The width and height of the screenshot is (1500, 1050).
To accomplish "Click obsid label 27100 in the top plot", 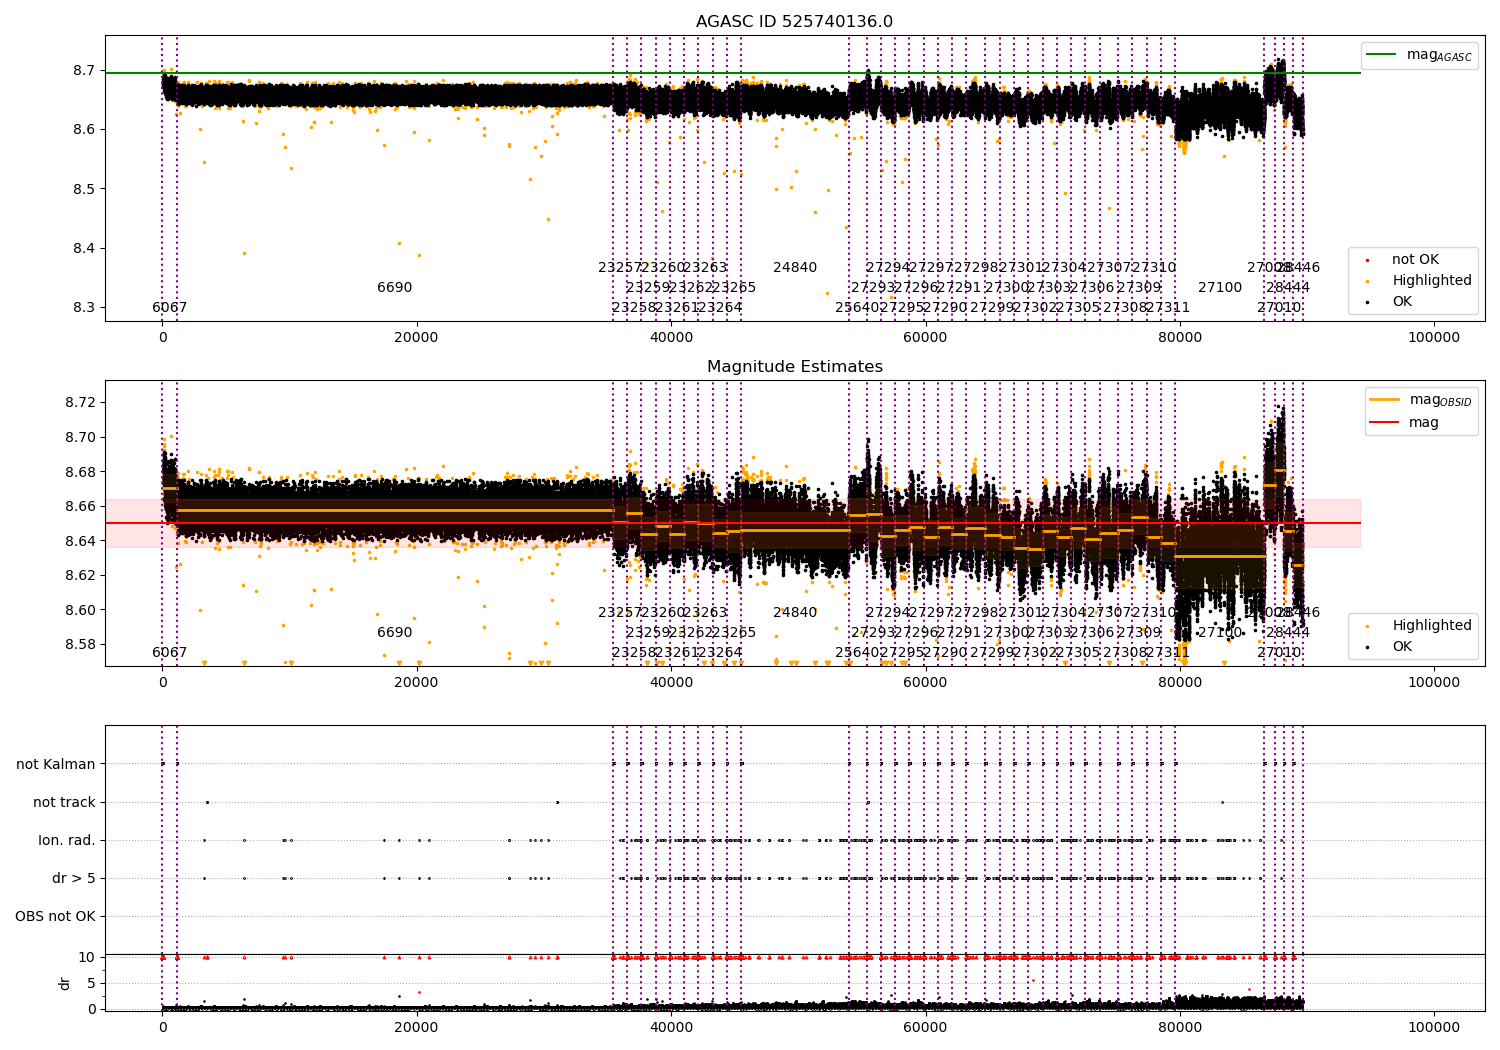I will point(1220,287).
